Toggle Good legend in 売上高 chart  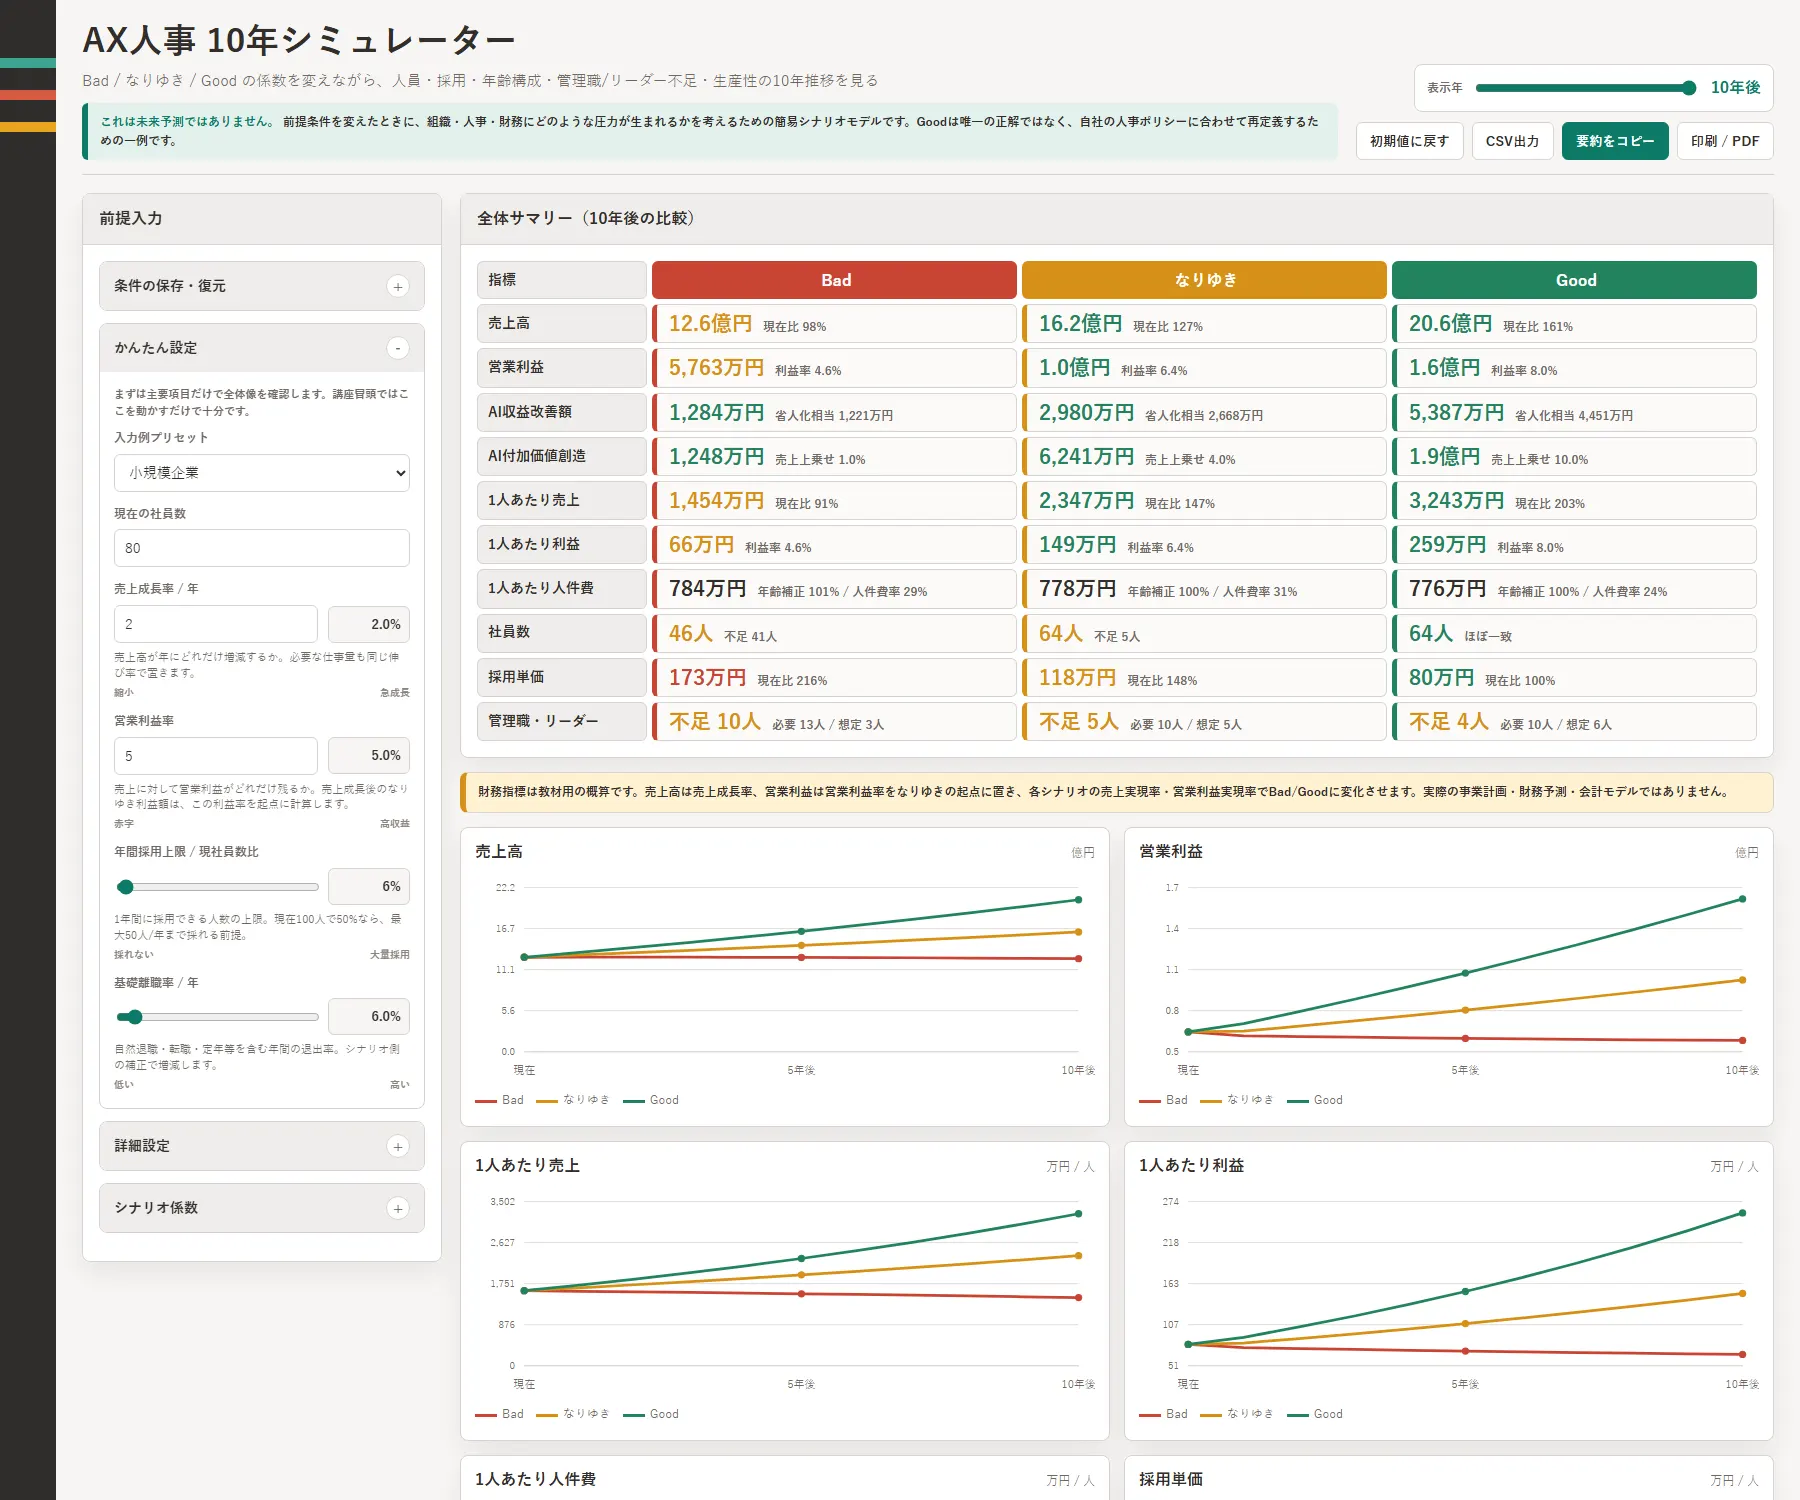pos(651,1100)
